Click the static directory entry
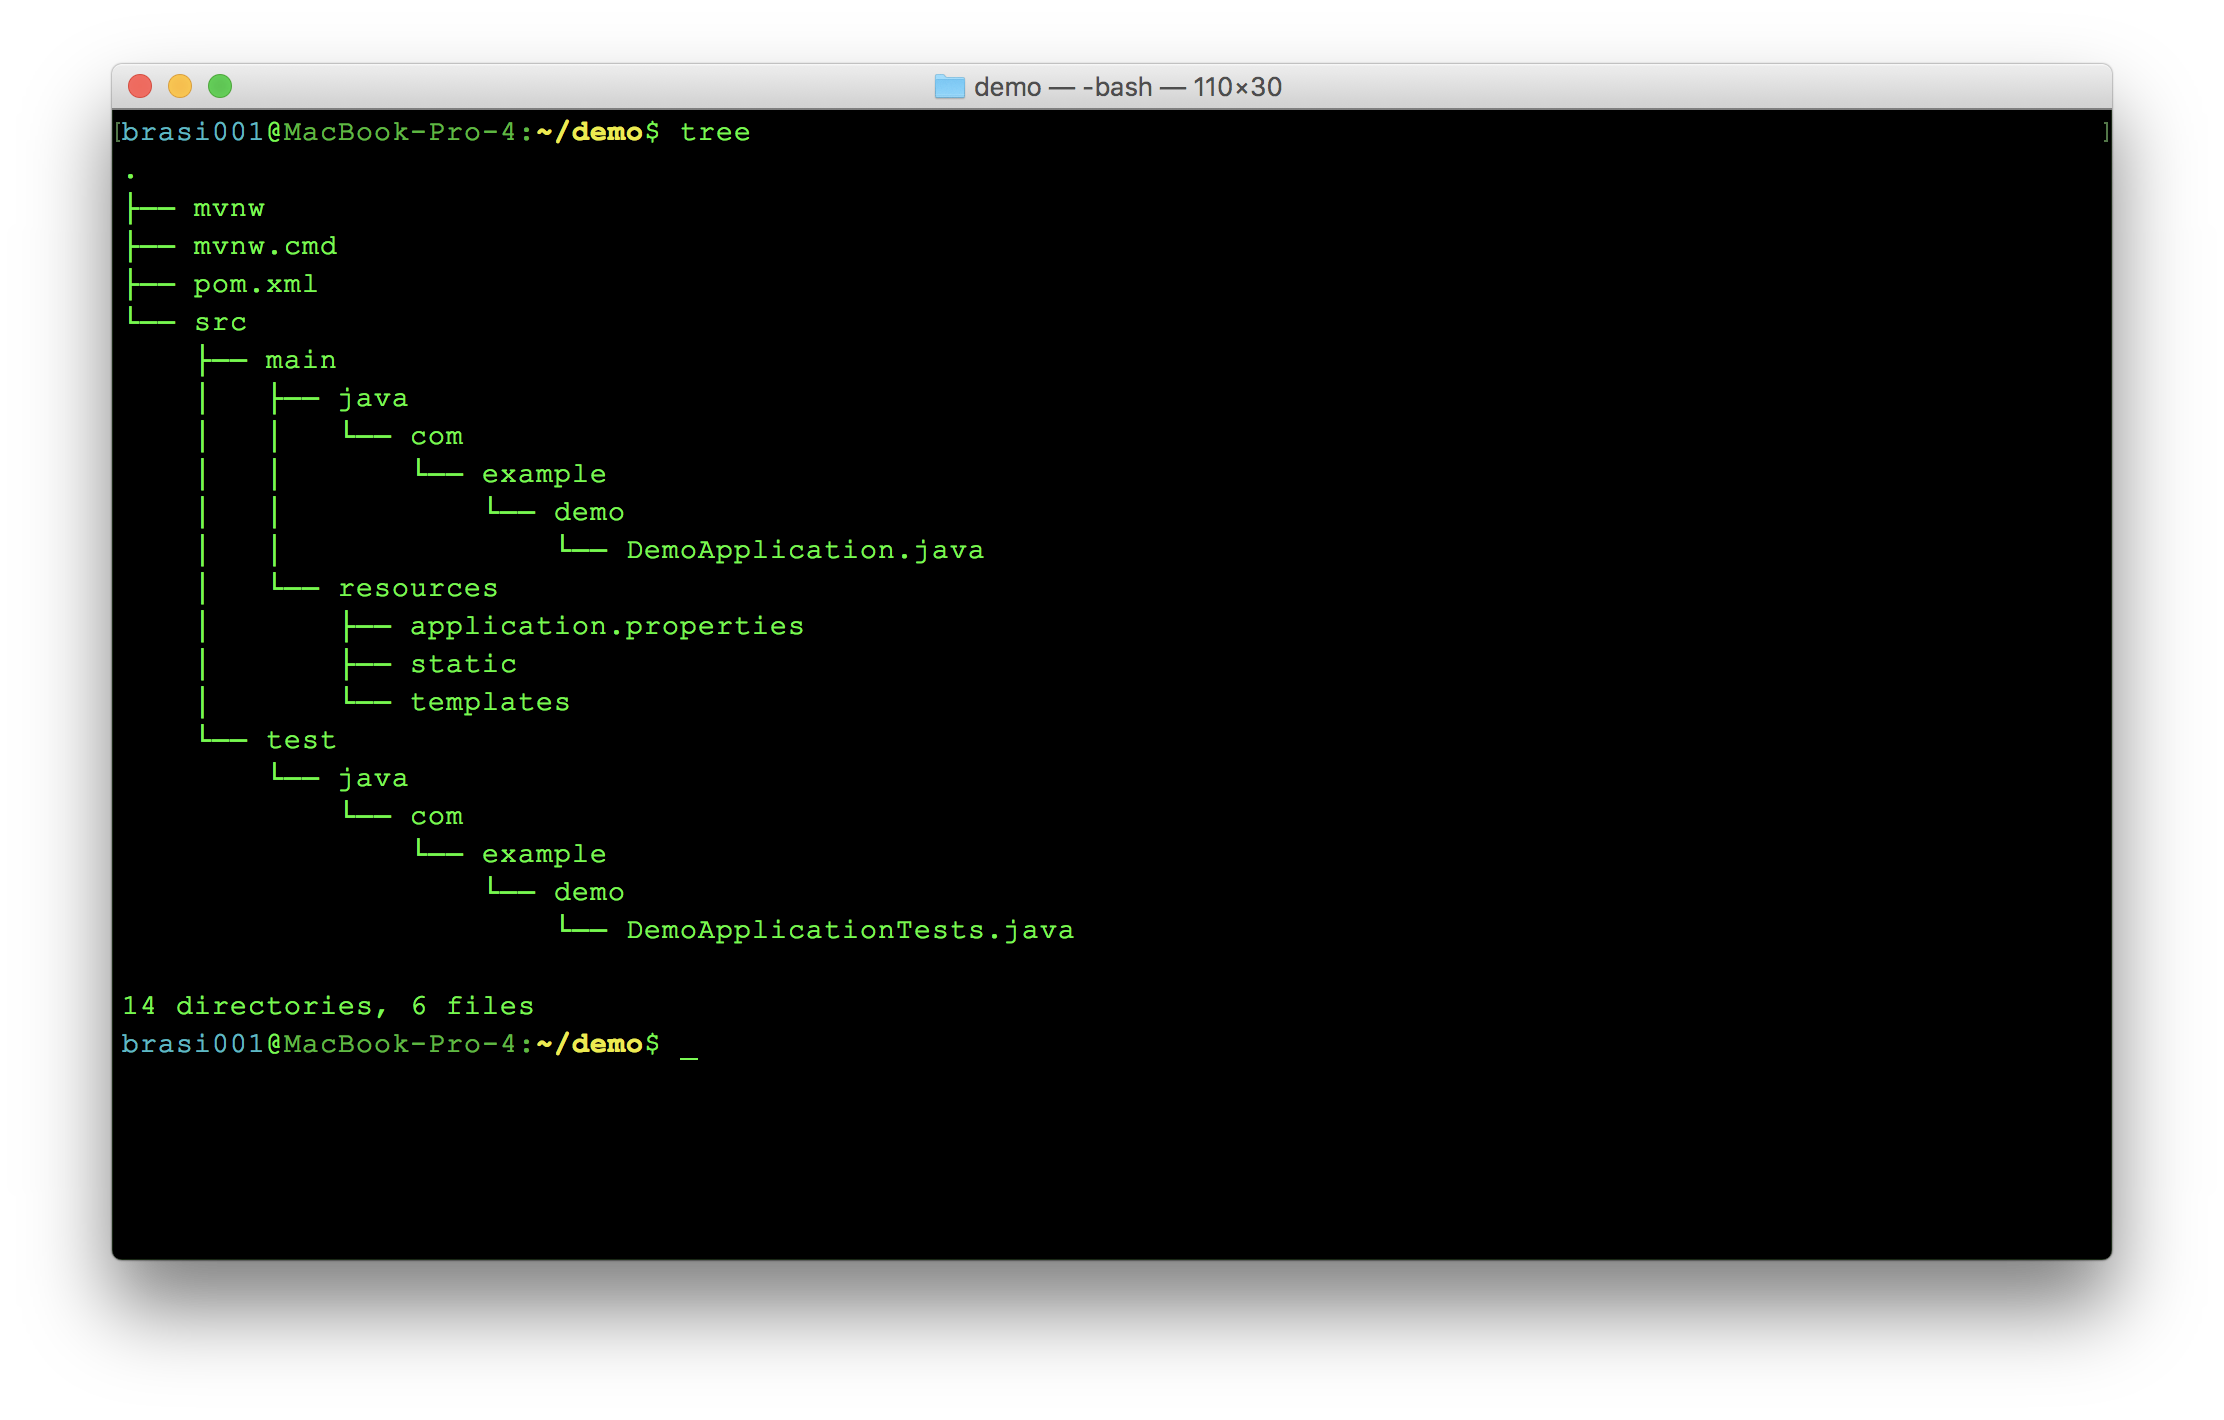2224x1420 pixels. click(x=463, y=664)
